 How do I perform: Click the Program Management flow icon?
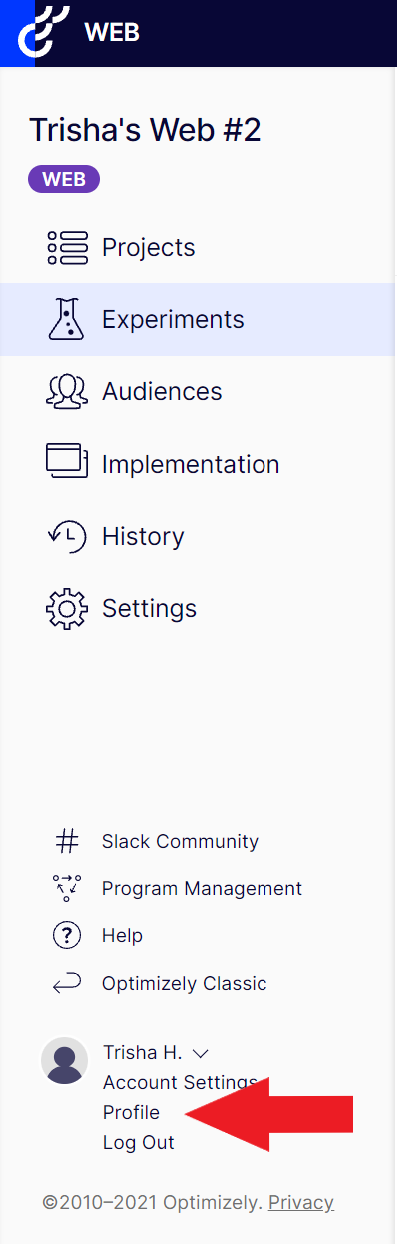pos(66,888)
